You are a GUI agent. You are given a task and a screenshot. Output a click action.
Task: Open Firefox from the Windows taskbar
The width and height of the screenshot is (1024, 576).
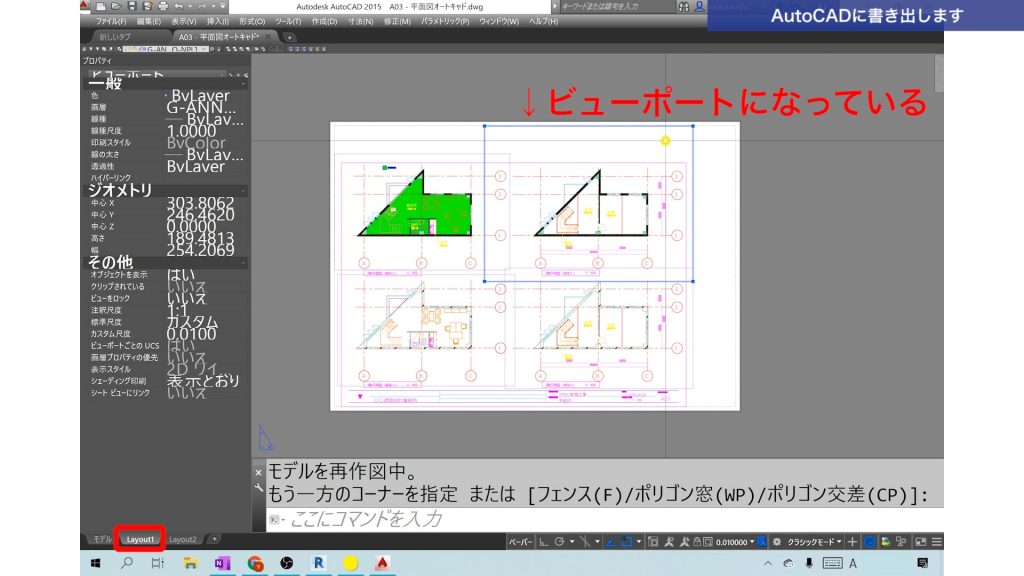click(350, 565)
